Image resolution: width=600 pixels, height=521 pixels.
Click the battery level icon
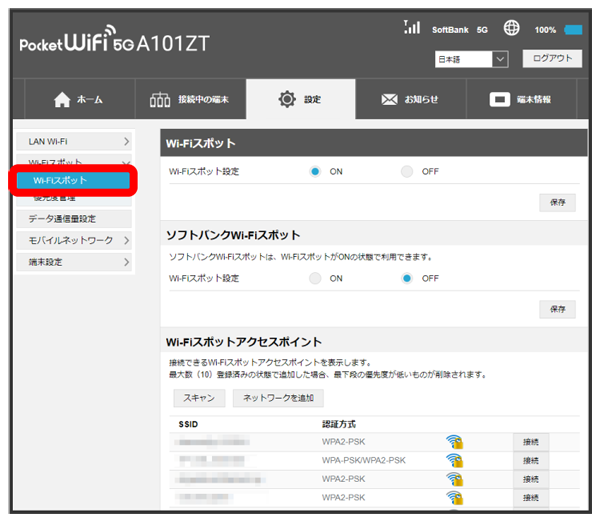click(x=573, y=30)
